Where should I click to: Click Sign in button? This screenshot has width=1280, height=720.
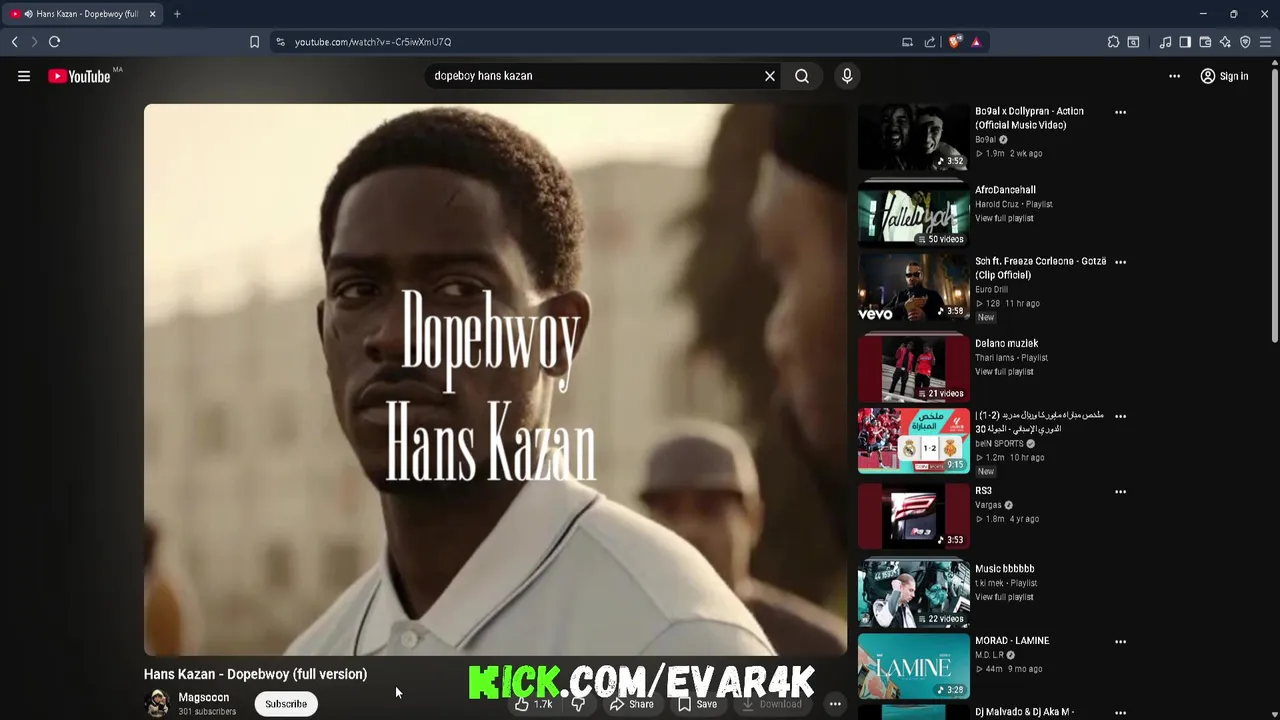(1224, 76)
